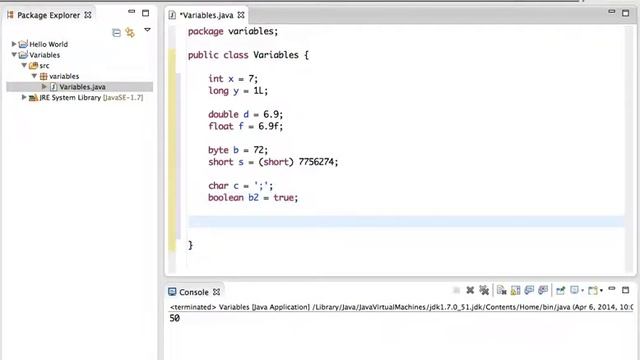Image resolution: width=640 pixels, height=360 pixels.
Task: Click the 'long y = 1L;' line
Action: click(x=238, y=91)
